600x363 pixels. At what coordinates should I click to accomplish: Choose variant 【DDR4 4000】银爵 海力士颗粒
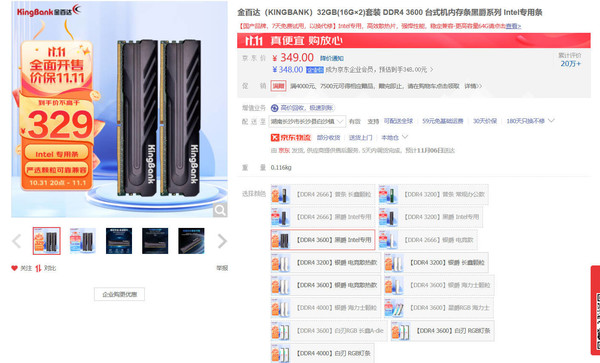(x=326, y=308)
